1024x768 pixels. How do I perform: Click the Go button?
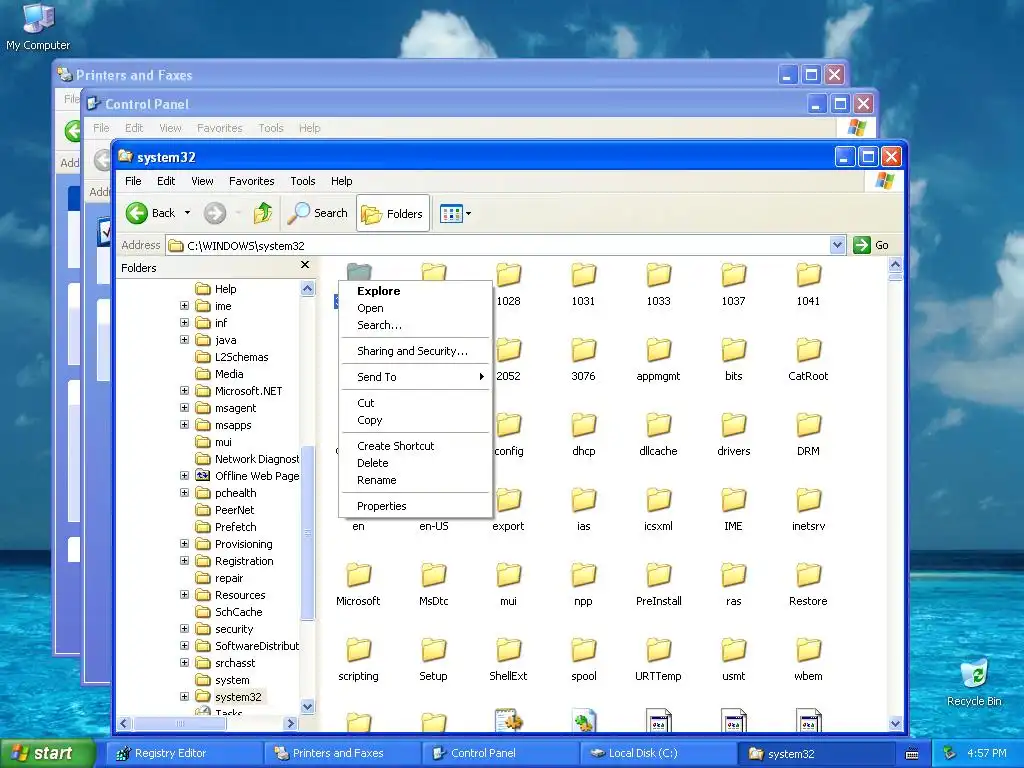tap(872, 245)
